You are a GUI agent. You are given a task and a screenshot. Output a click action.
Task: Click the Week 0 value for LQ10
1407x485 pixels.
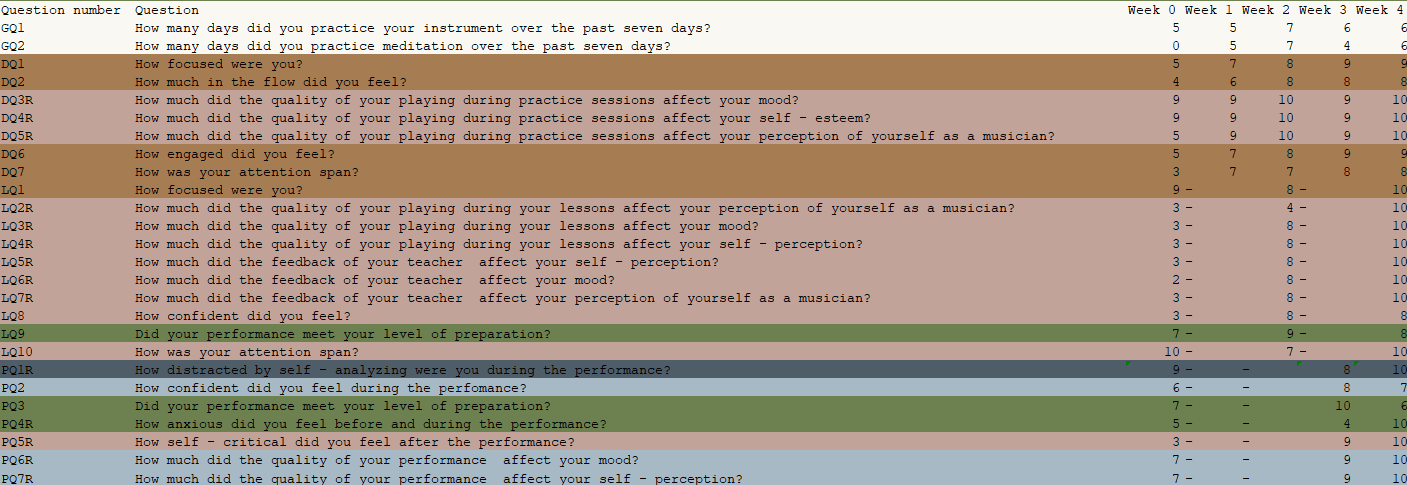[1173, 352]
